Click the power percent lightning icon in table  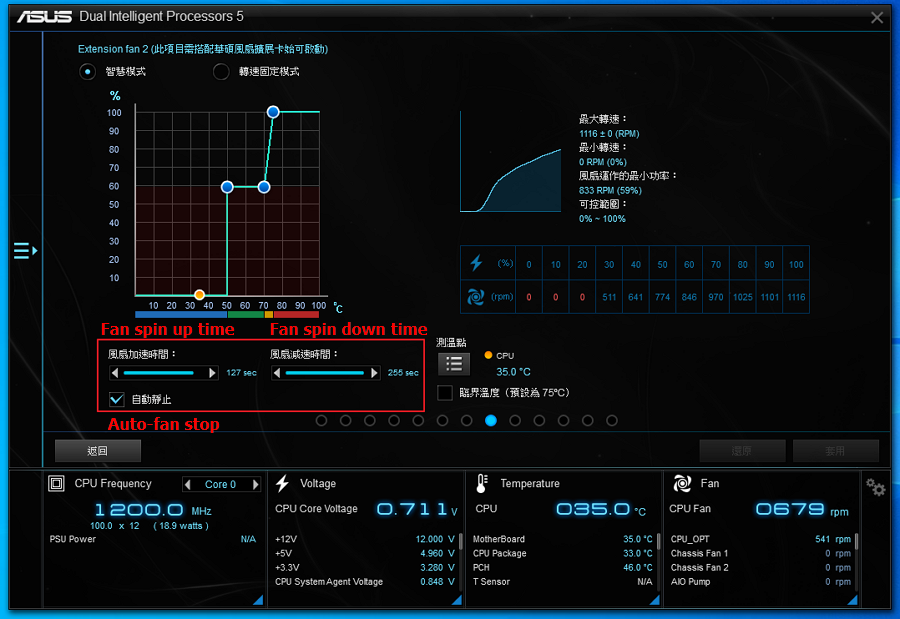point(476,264)
